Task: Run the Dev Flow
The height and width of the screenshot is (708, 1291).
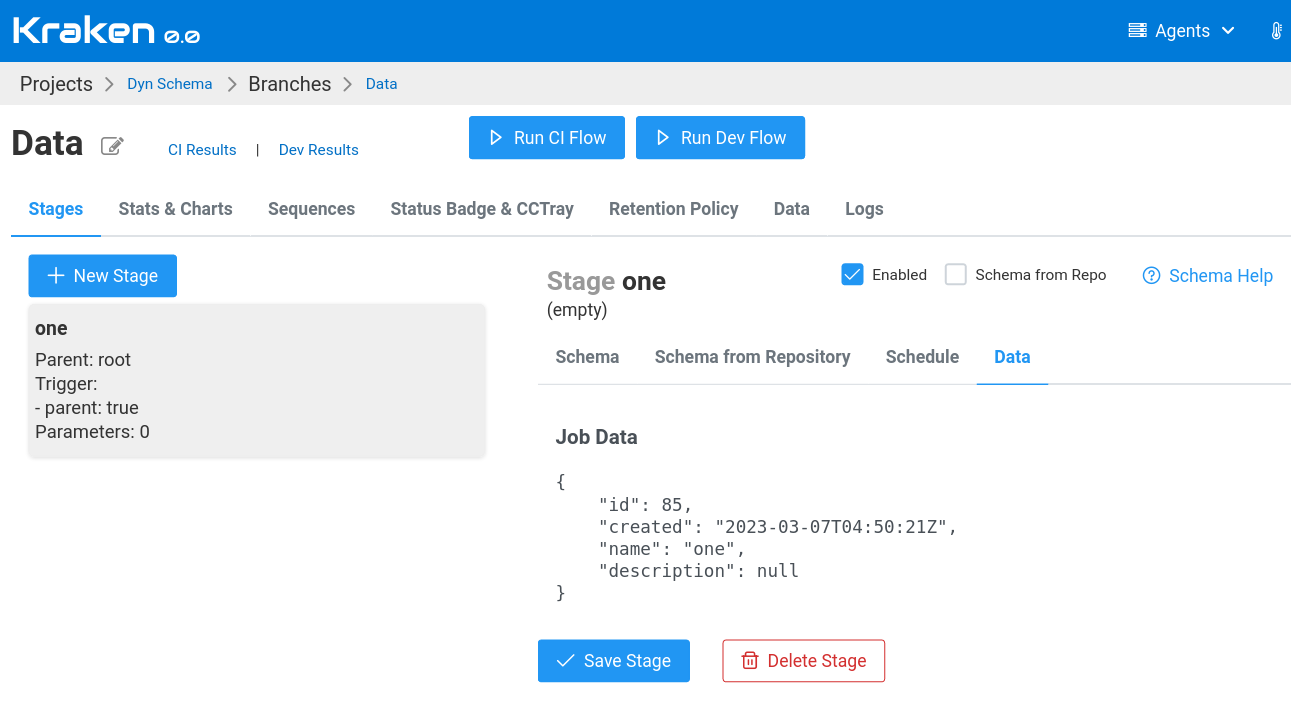Action: click(x=720, y=138)
